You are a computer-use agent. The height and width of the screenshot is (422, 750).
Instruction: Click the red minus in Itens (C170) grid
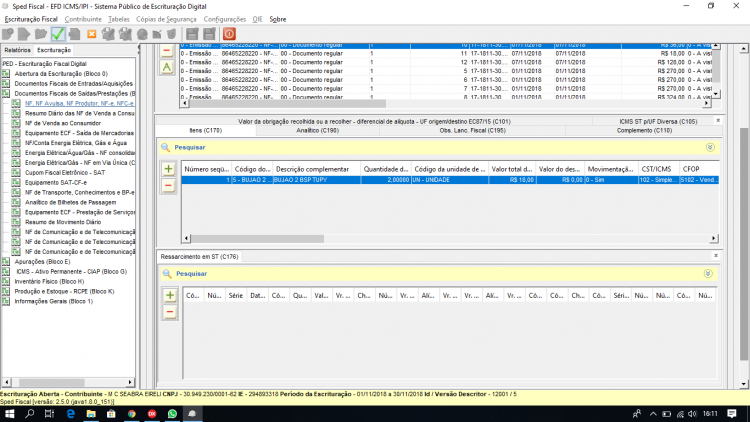168,186
